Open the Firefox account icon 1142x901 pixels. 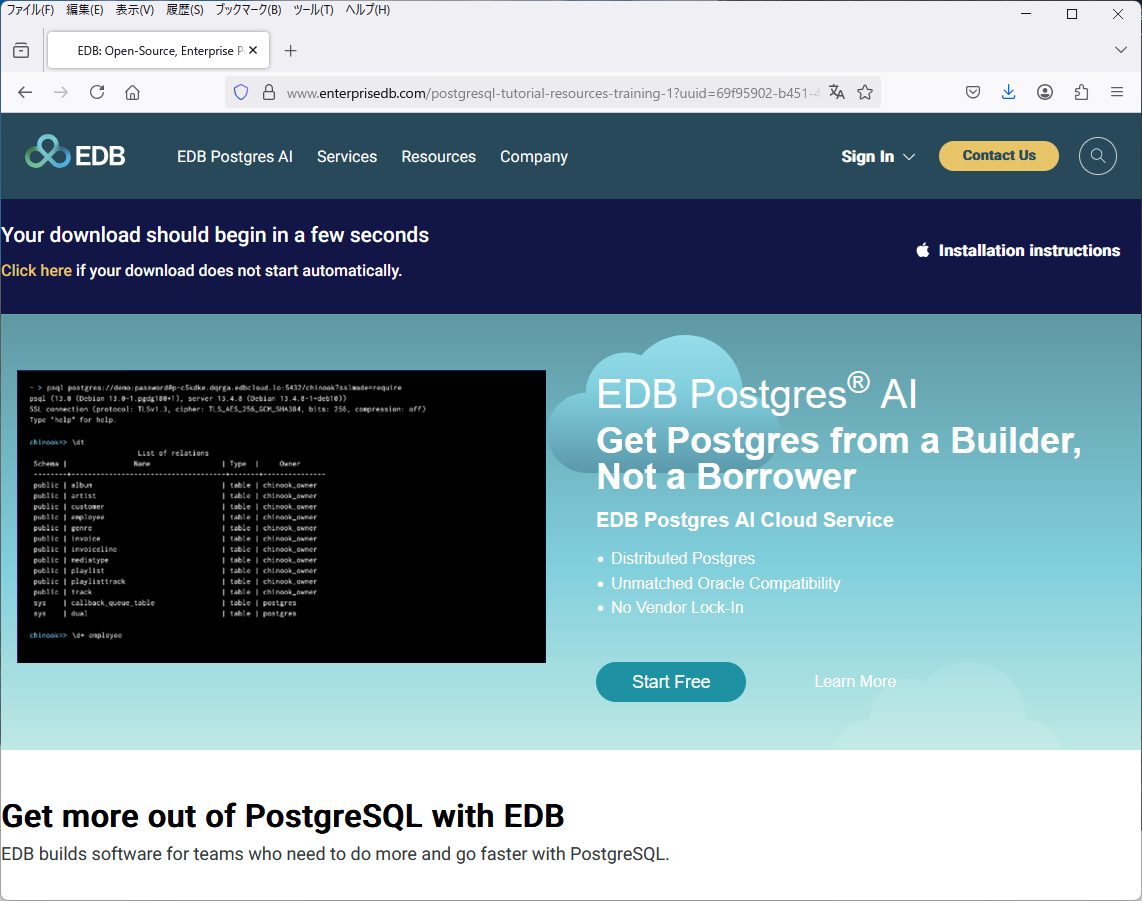(1045, 93)
